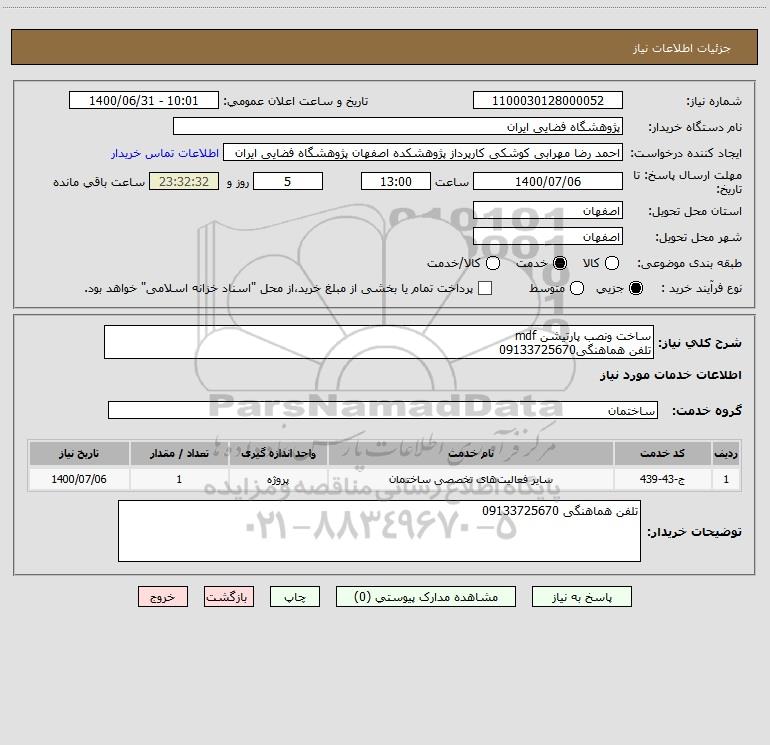
Task: Click the buyer name field پژوهشگاه فضایی ایران
Action: (x=398, y=127)
